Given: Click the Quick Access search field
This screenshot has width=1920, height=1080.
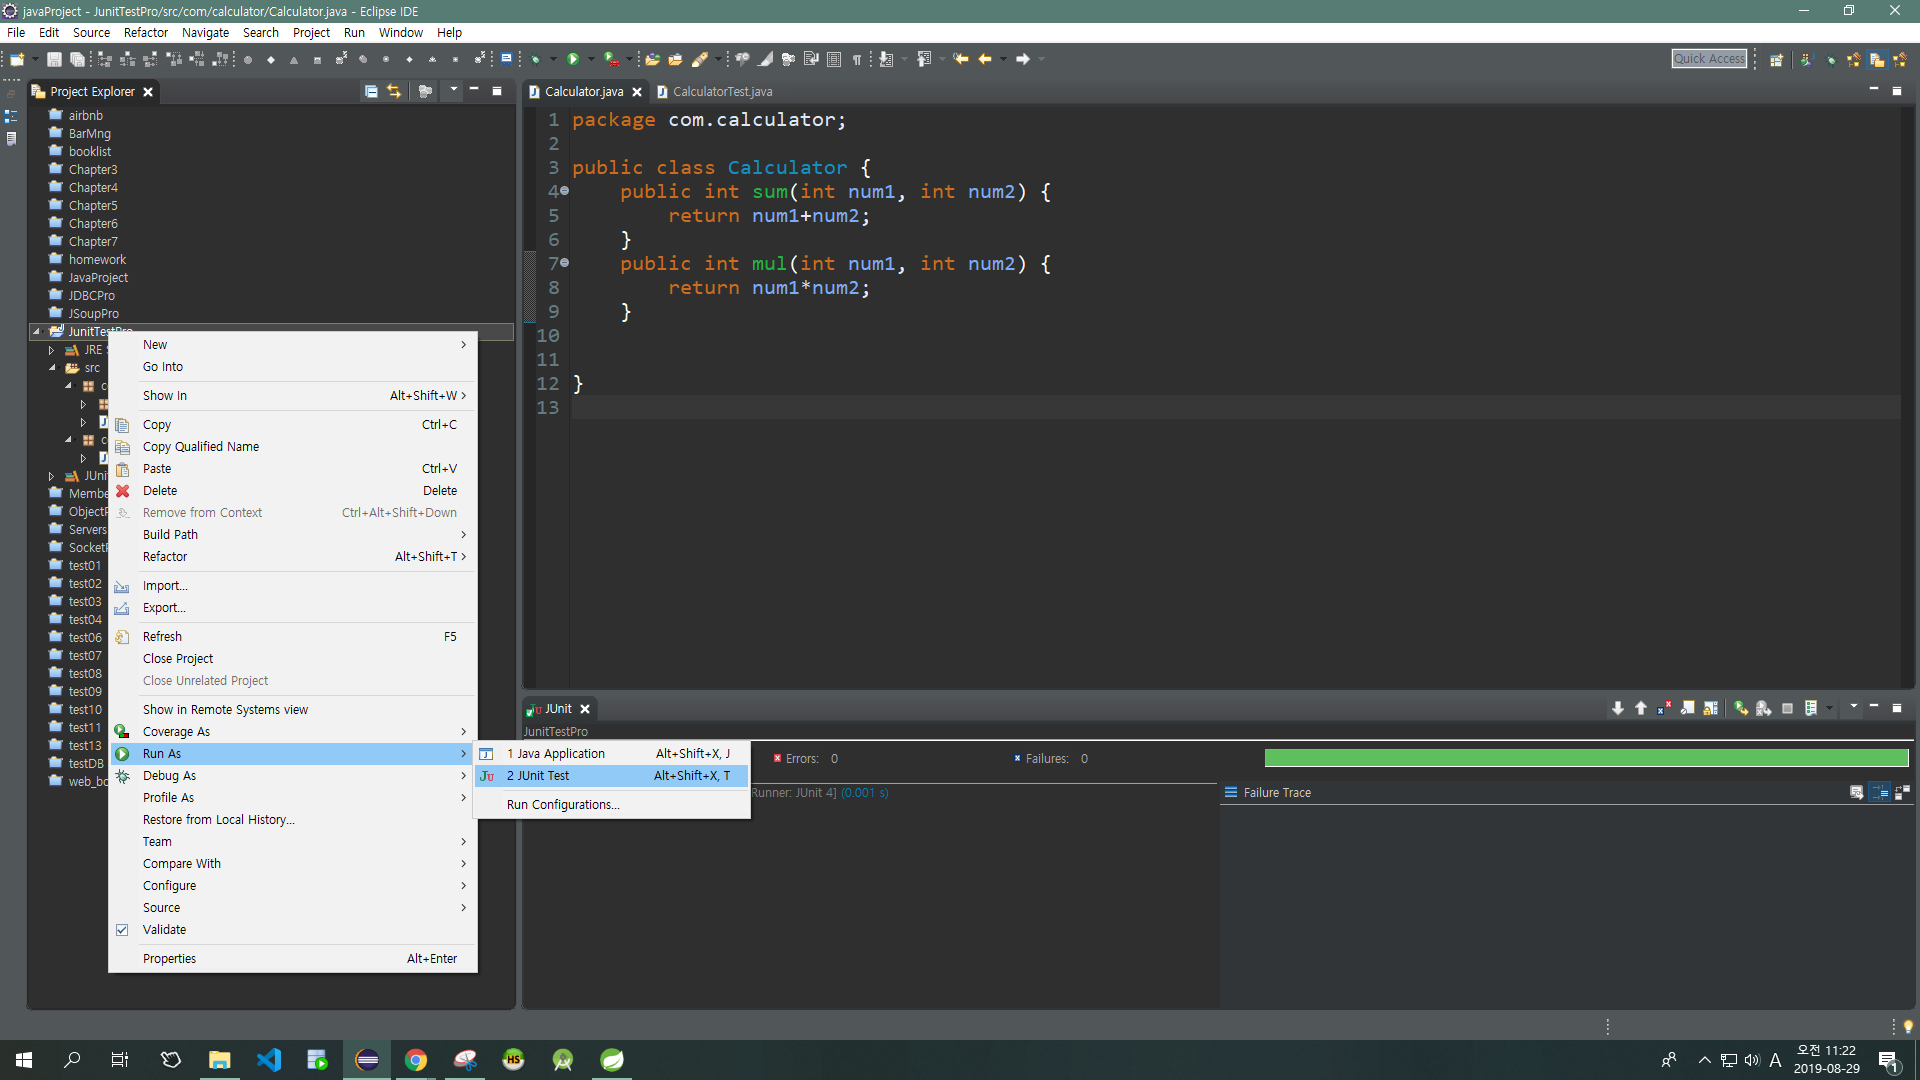Looking at the screenshot, I should click(x=1708, y=59).
